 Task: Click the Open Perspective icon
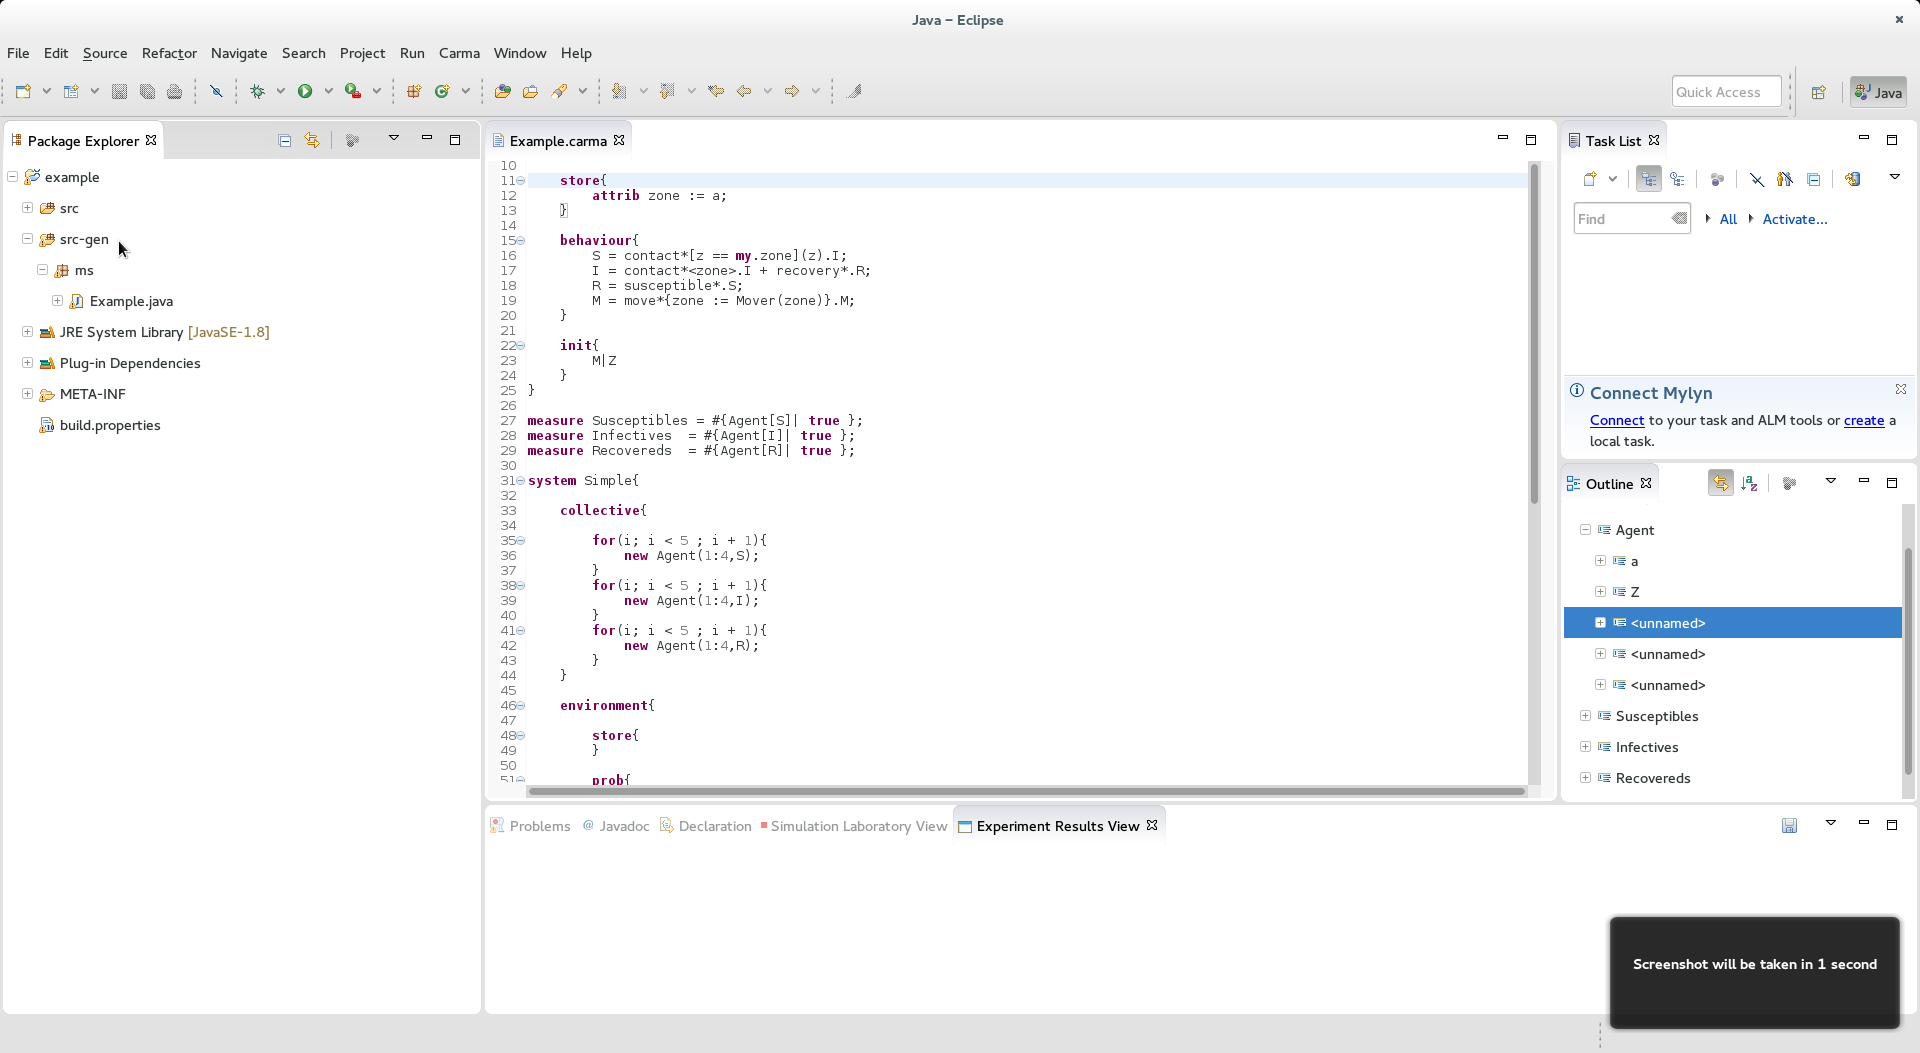1819,92
